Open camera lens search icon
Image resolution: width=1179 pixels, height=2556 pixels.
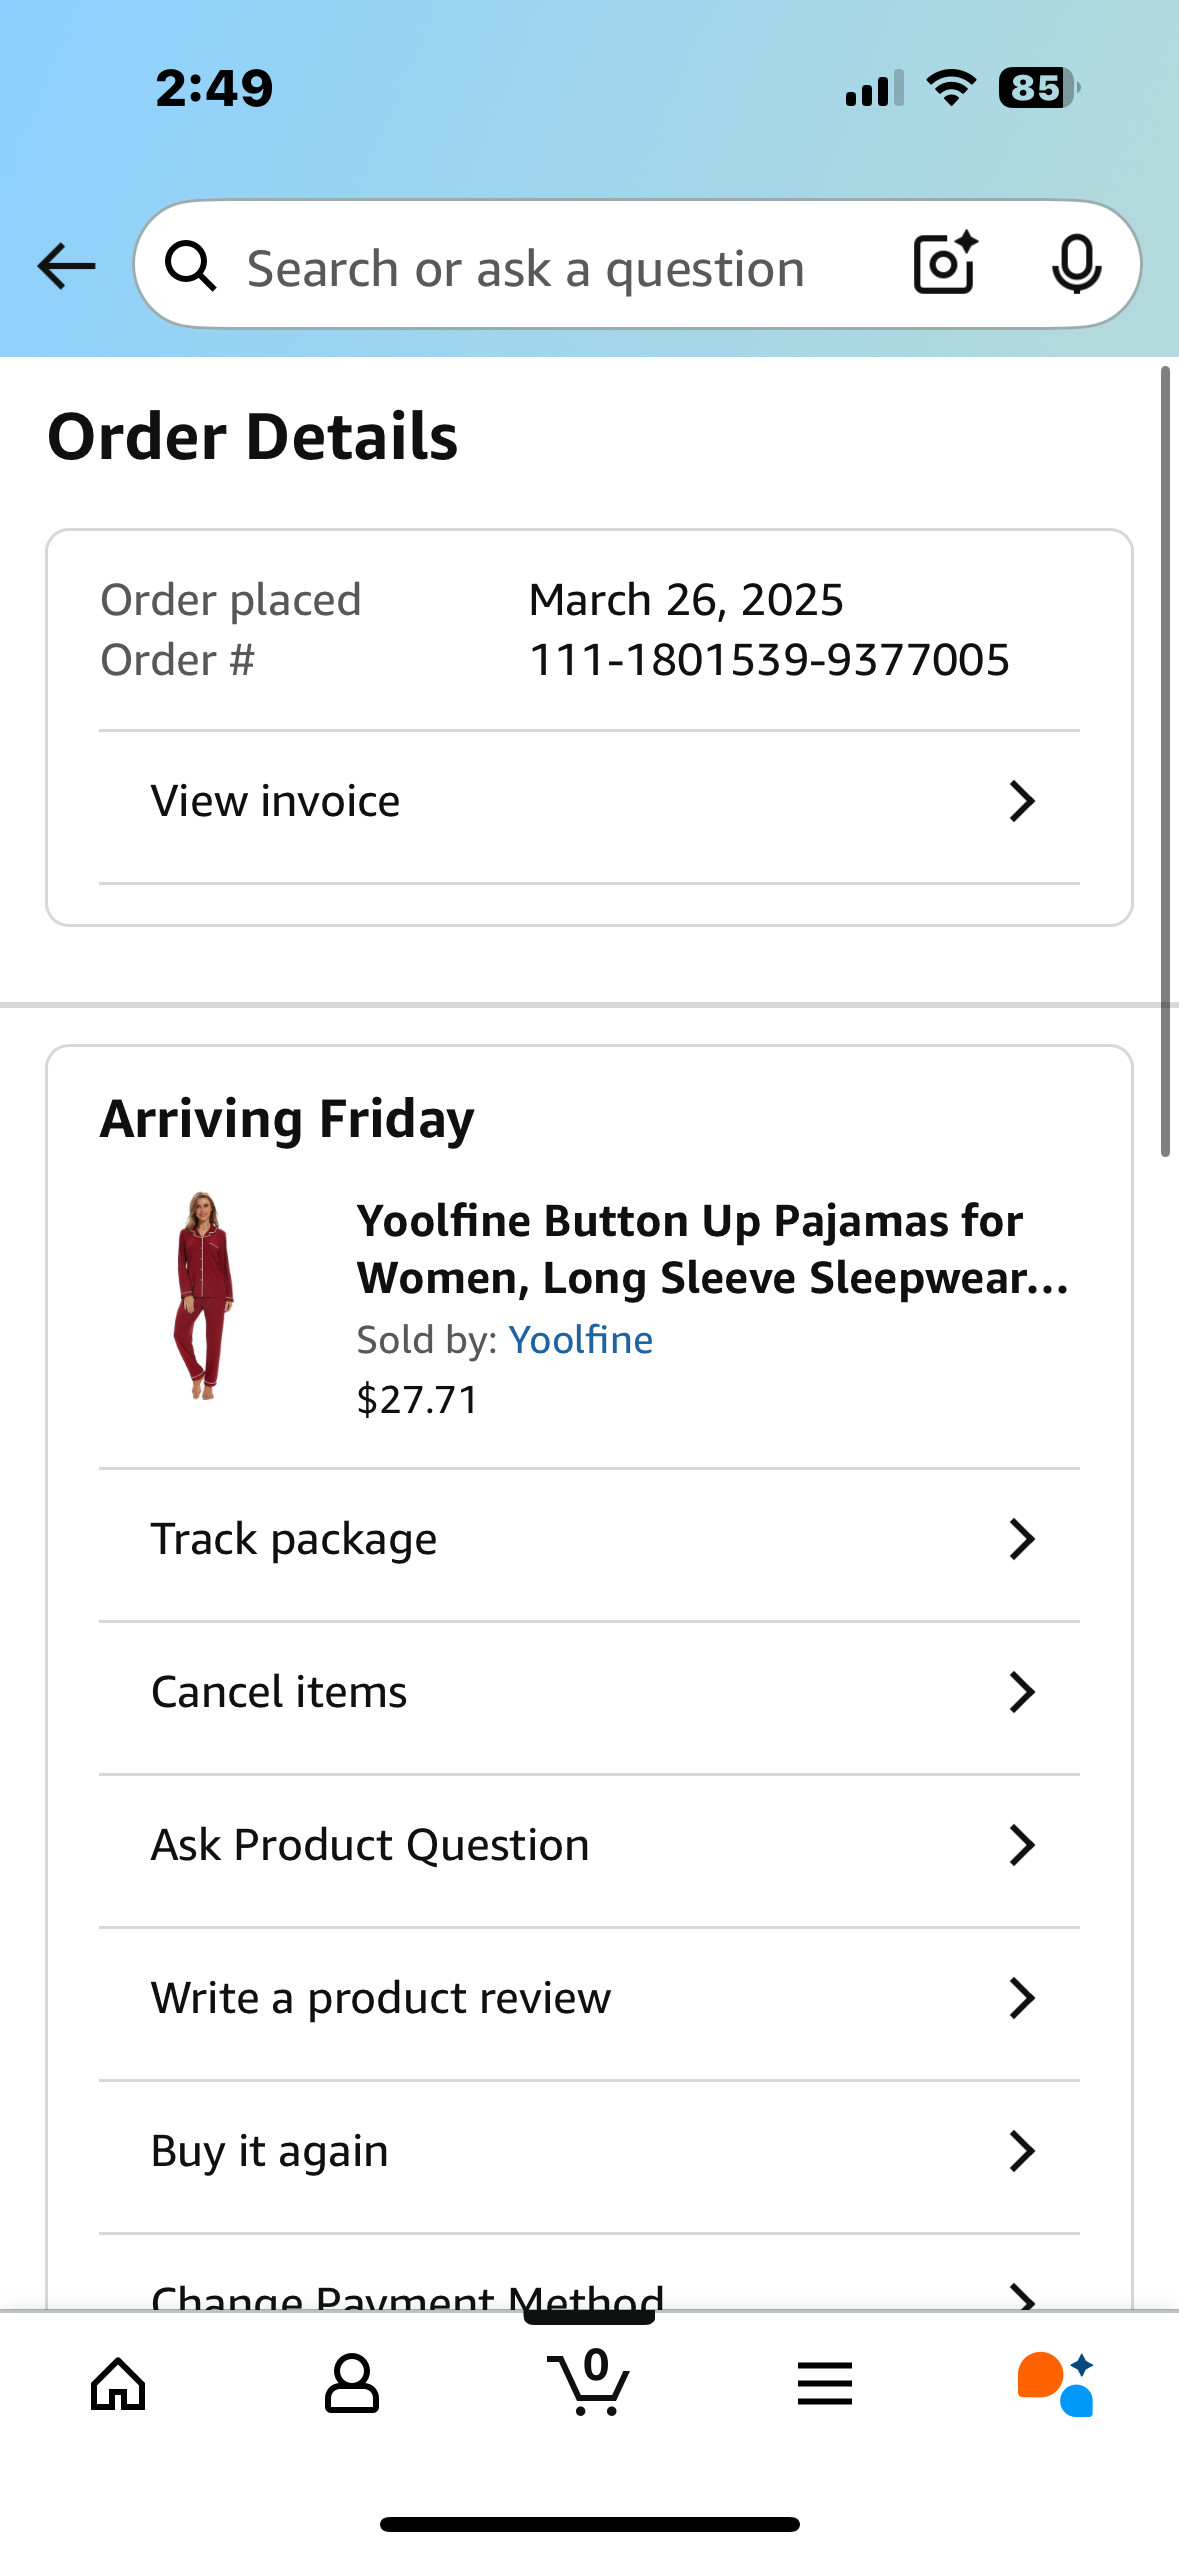click(x=945, y=264)
